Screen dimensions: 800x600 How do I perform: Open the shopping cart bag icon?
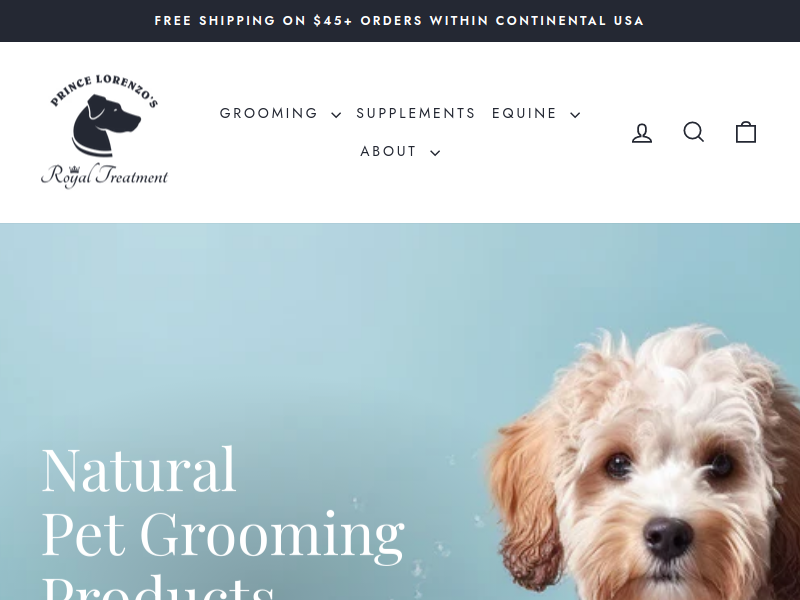(745, 132)
